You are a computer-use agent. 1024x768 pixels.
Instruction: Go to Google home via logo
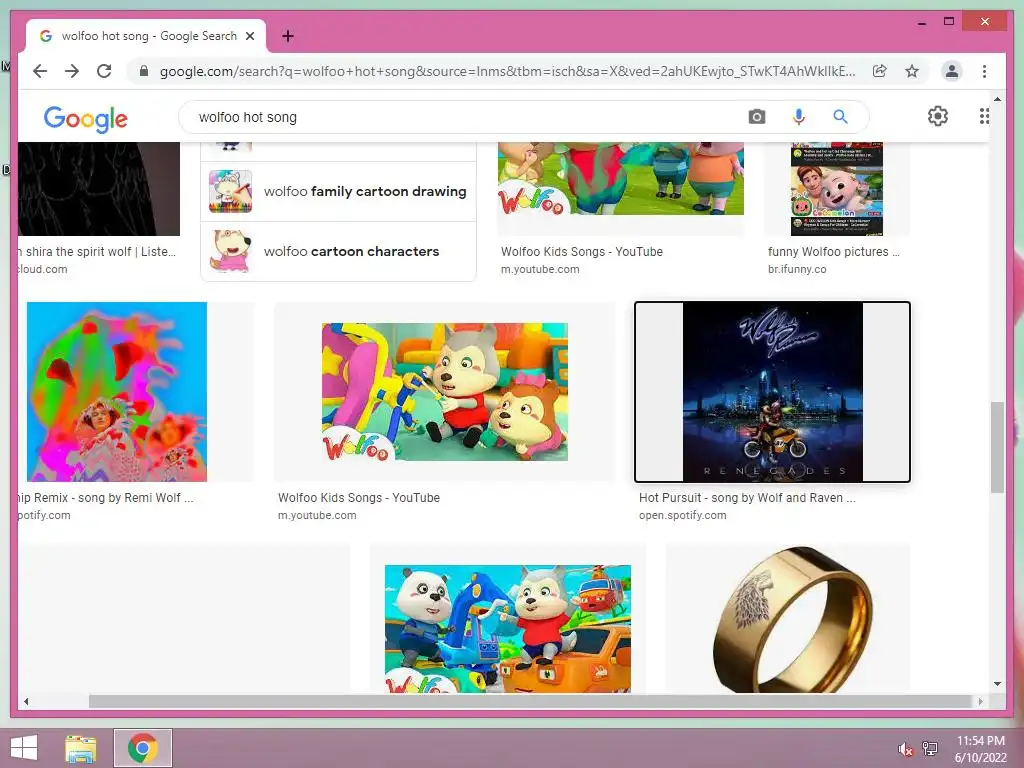point(86,119)
